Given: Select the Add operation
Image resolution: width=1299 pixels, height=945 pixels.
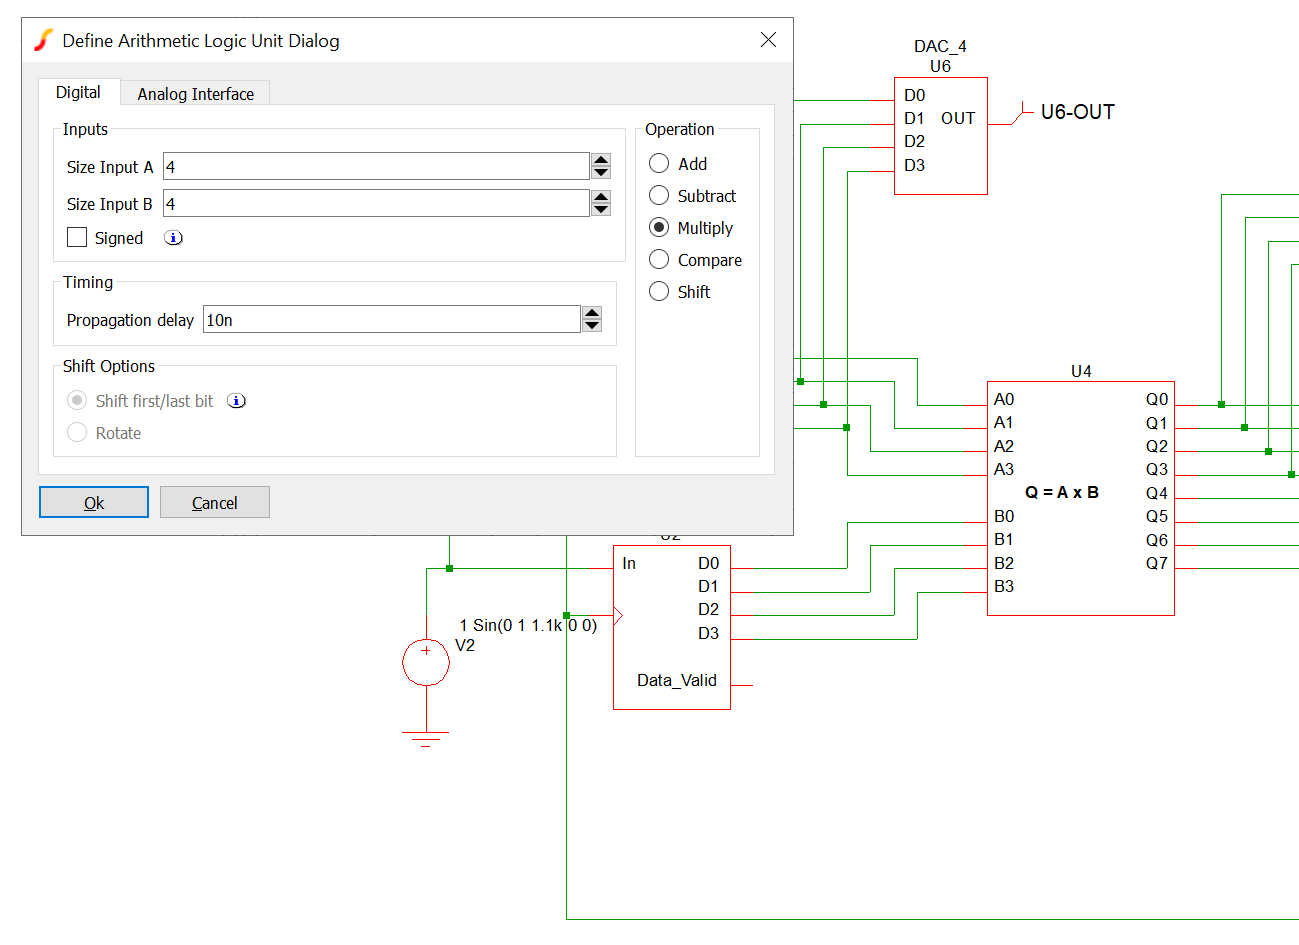Looking at the screenshot, I should pyautogui.click(x=659, y=164).
